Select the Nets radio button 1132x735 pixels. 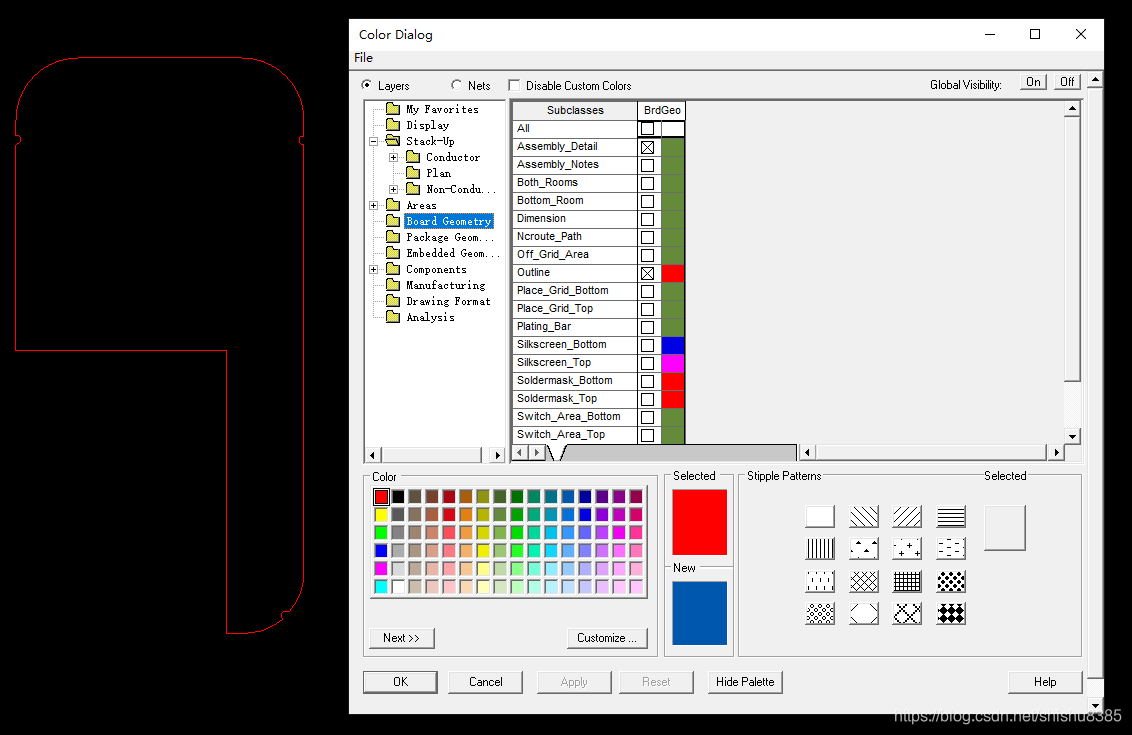(x=456, y=85)
